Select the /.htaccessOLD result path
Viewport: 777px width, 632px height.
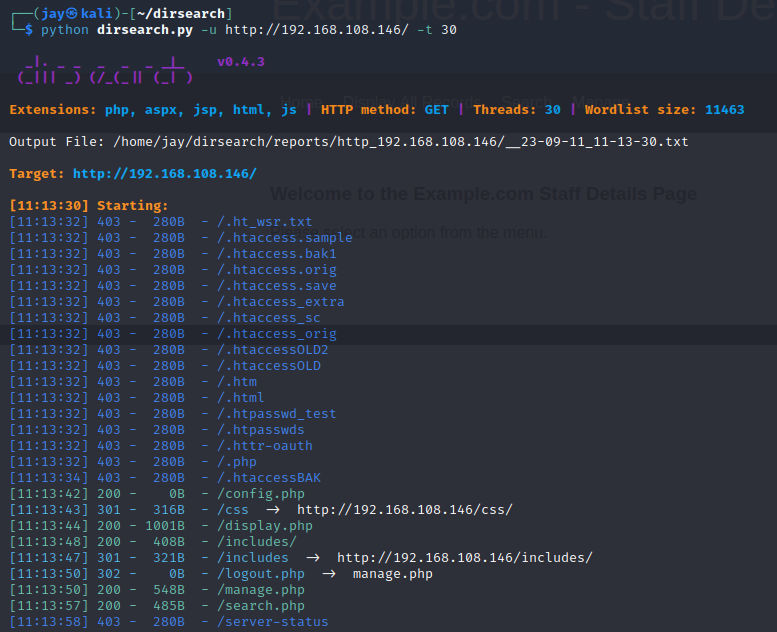(x=269, y=365)
